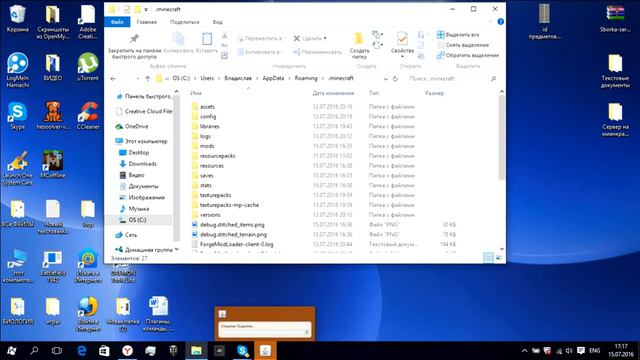Switch to the Главная ribbon tab

coord(147,22)
